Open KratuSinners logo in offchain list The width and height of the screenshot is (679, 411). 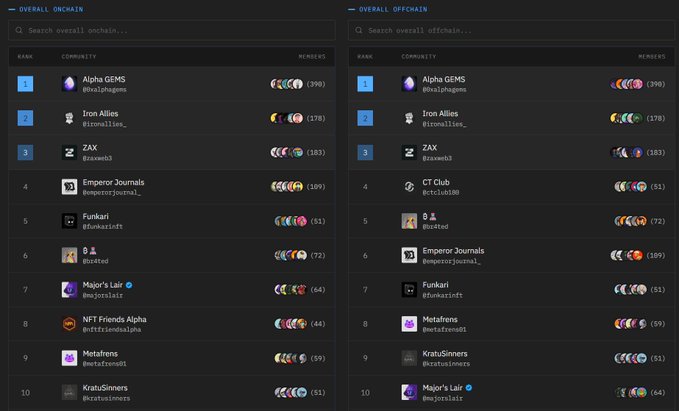click(409, 358)
